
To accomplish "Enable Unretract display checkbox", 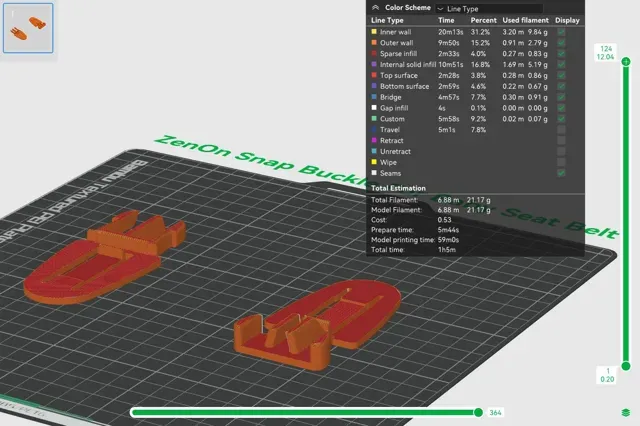I will [561, 151].
